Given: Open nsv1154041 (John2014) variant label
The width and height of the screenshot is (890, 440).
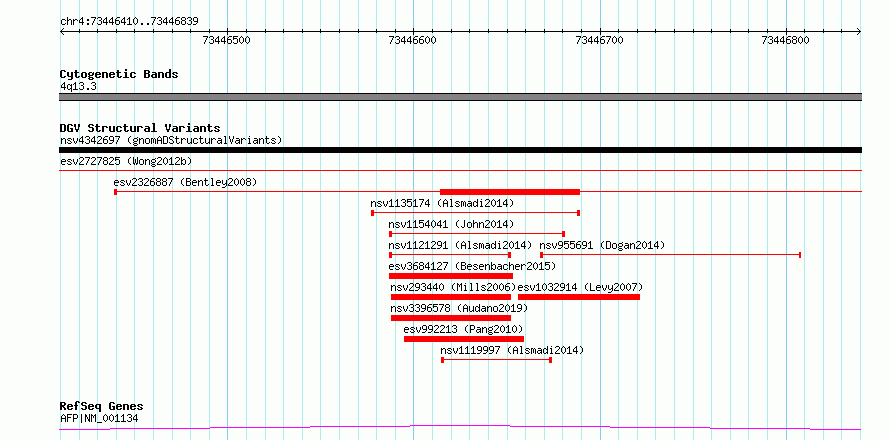Looking at the screenshot, I should (x=451, y=224).
